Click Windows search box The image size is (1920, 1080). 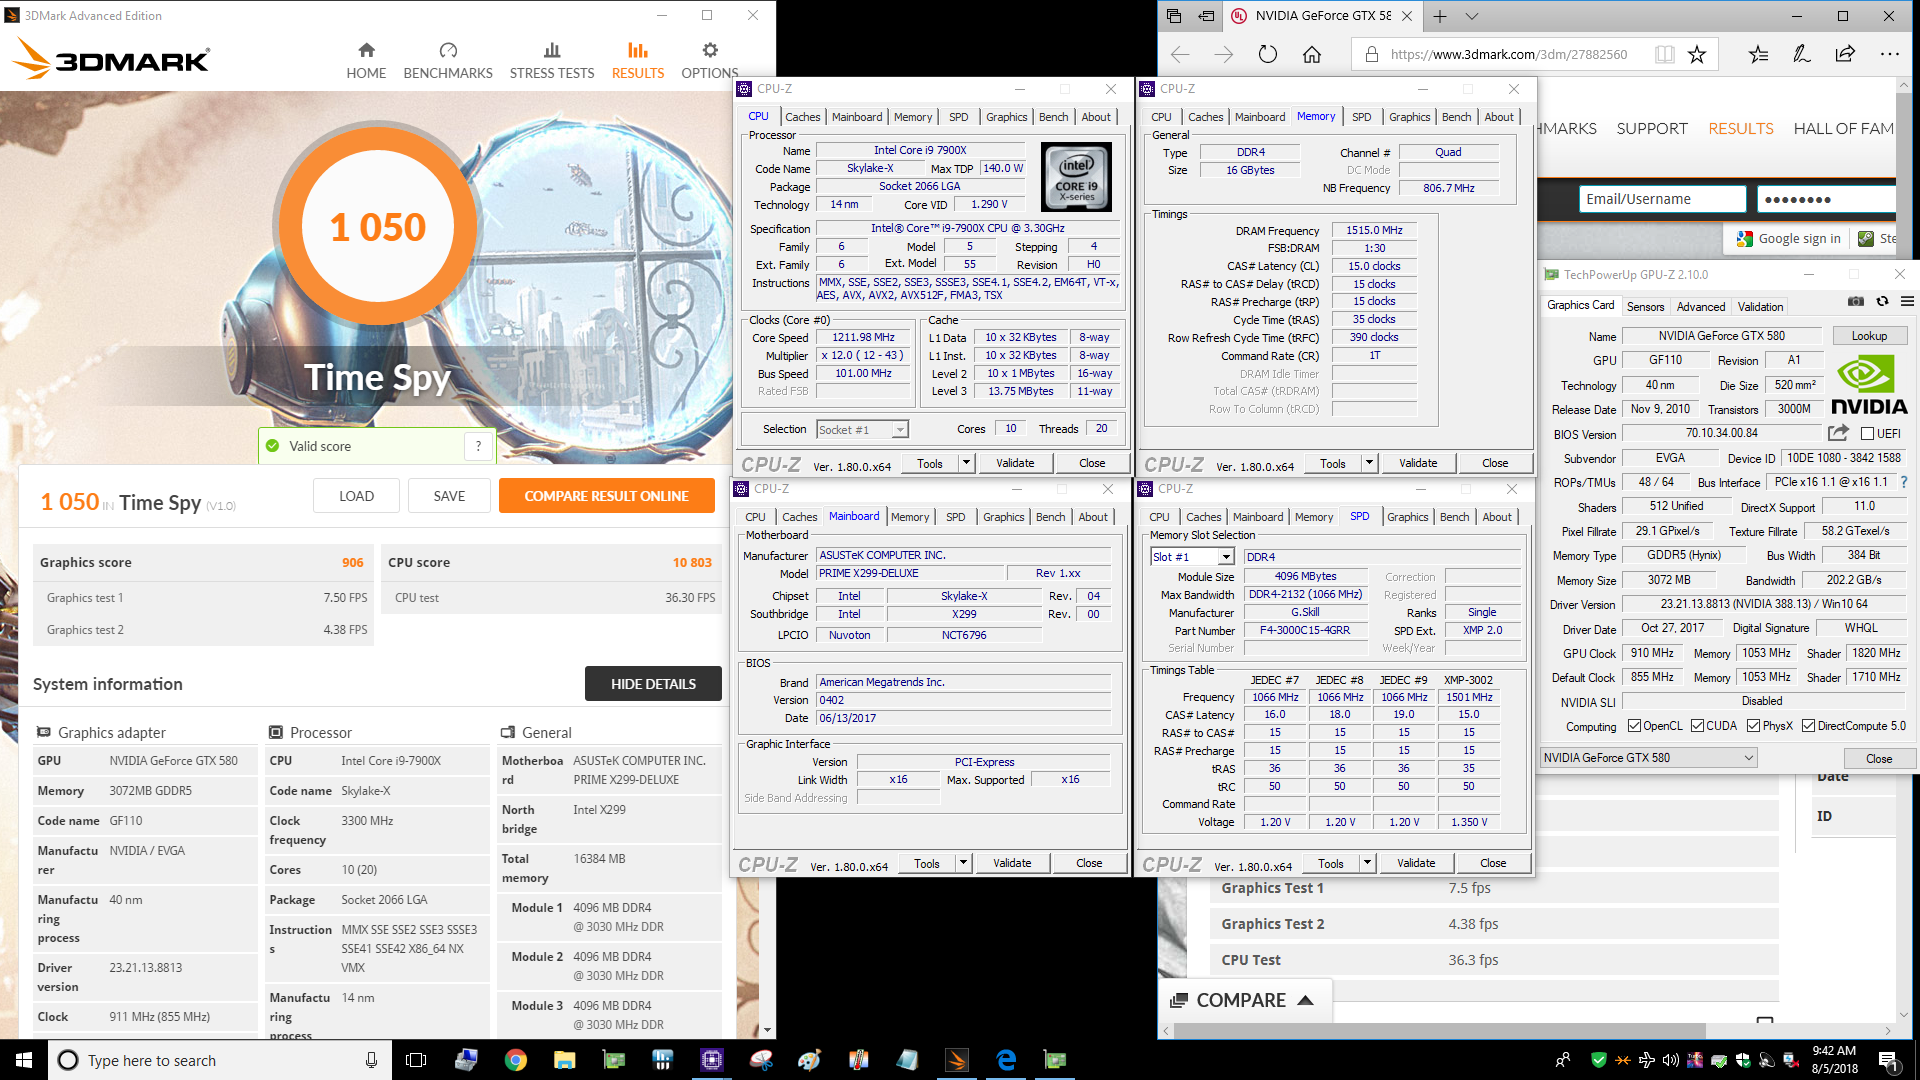coord(220,1060)
